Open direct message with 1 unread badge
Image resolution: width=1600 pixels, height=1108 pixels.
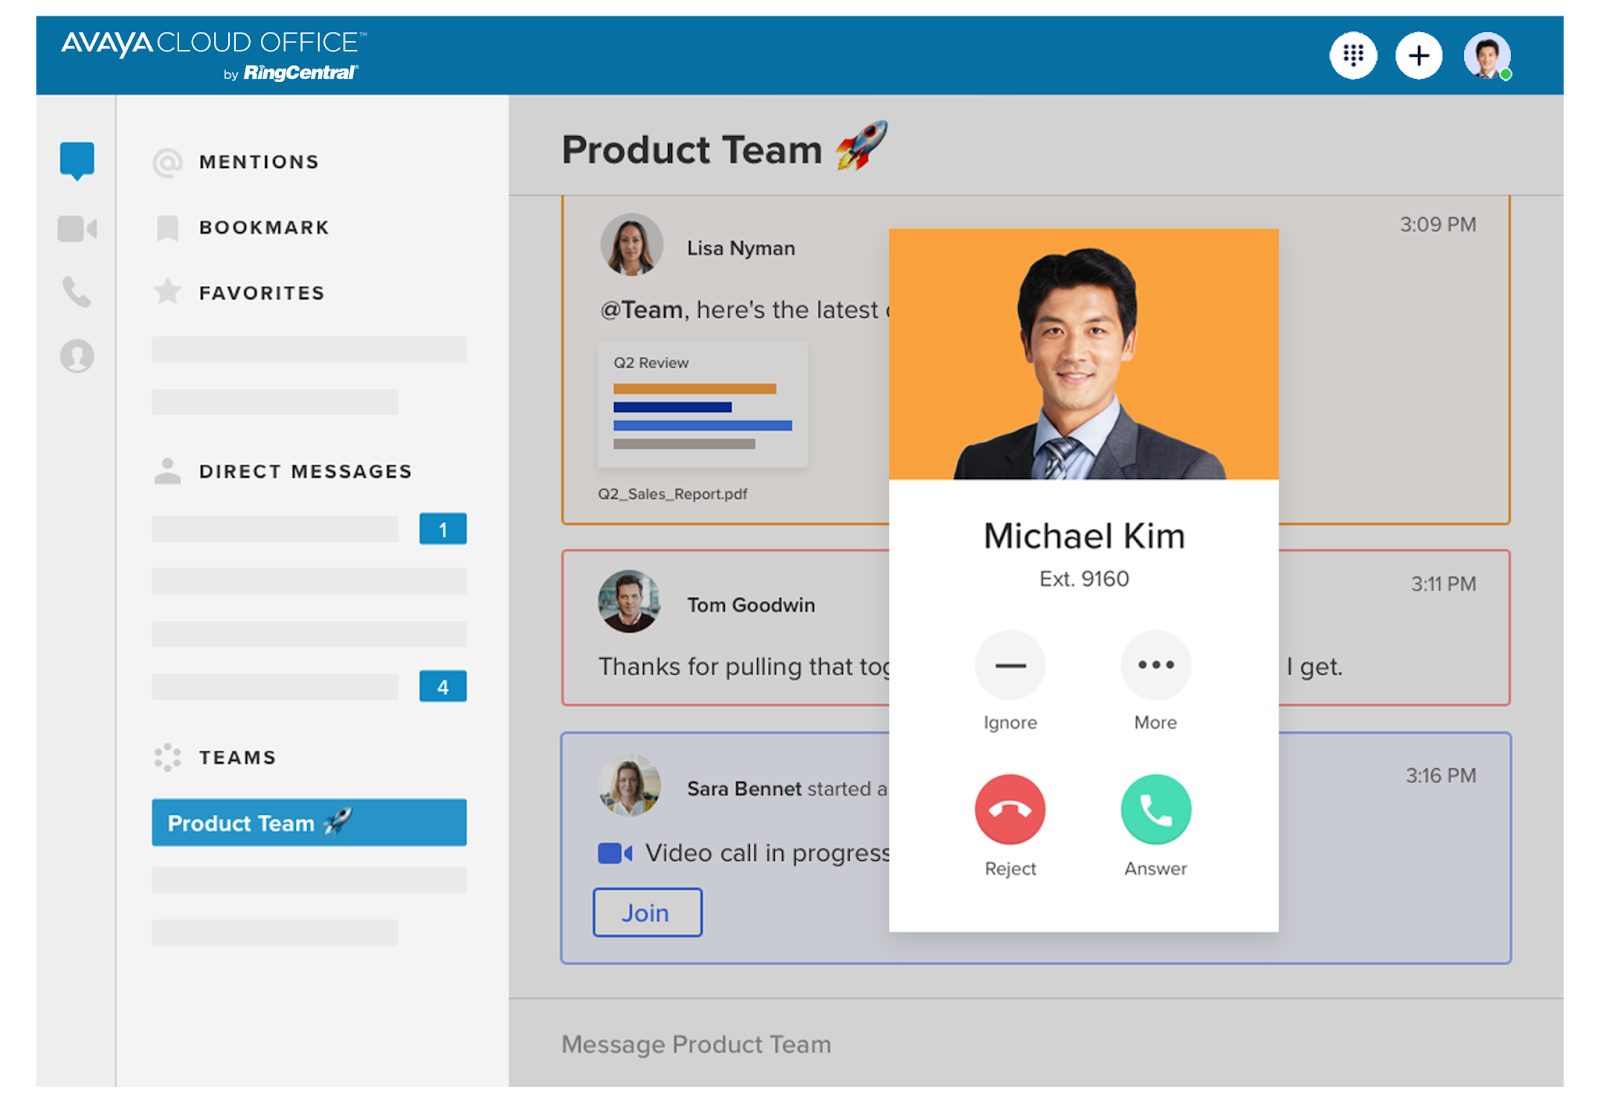coord(309,529)
